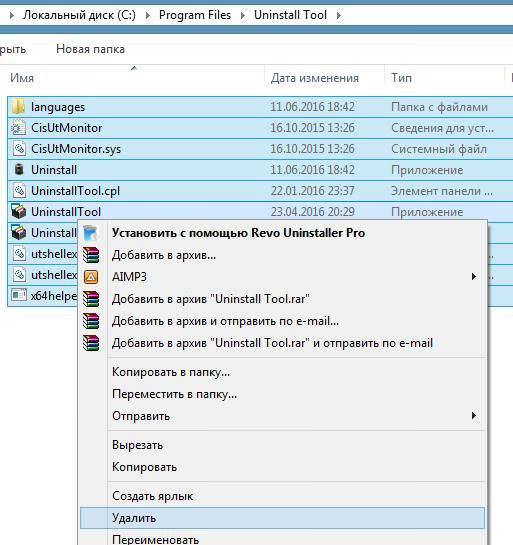The height and width of the screenshot is (545, 513).
Task: Select the 'Uninstall' application file name
Action: tap(54, 170)
